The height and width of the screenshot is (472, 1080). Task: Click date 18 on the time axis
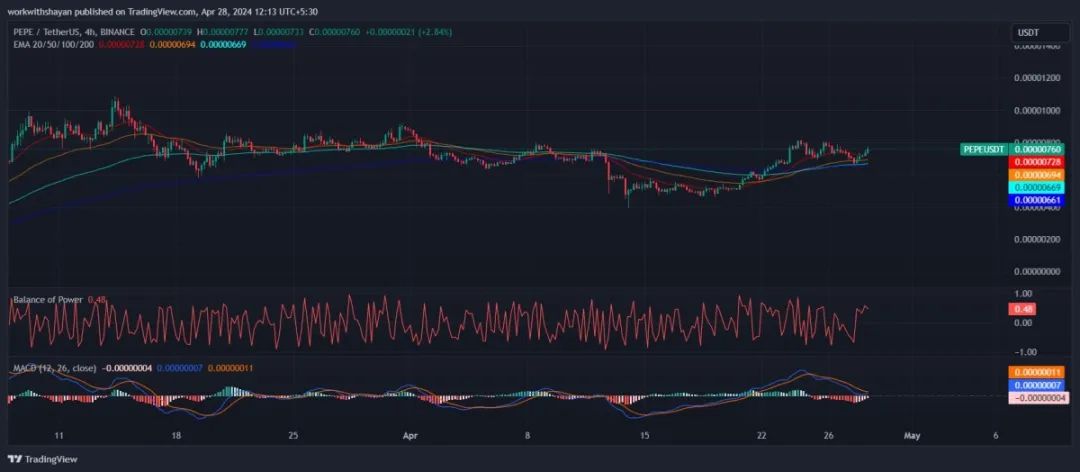pos(175,436)
